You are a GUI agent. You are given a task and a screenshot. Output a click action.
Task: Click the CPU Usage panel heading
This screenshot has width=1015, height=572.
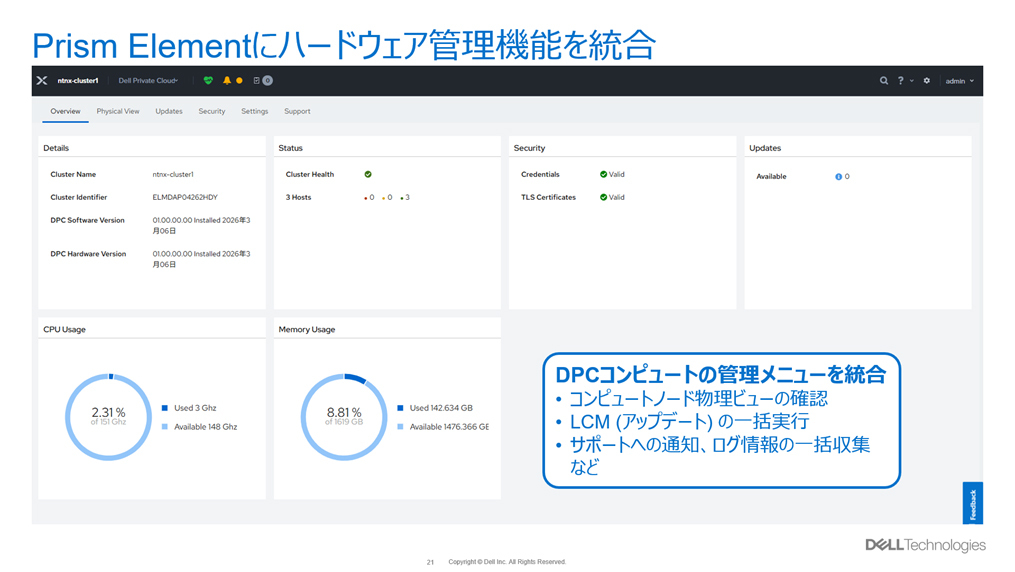[x=64, y=329]
